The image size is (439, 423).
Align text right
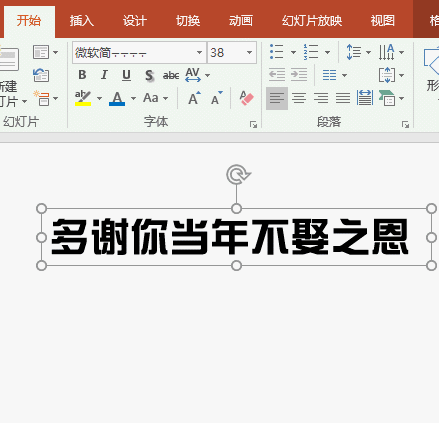click(321, 98)
